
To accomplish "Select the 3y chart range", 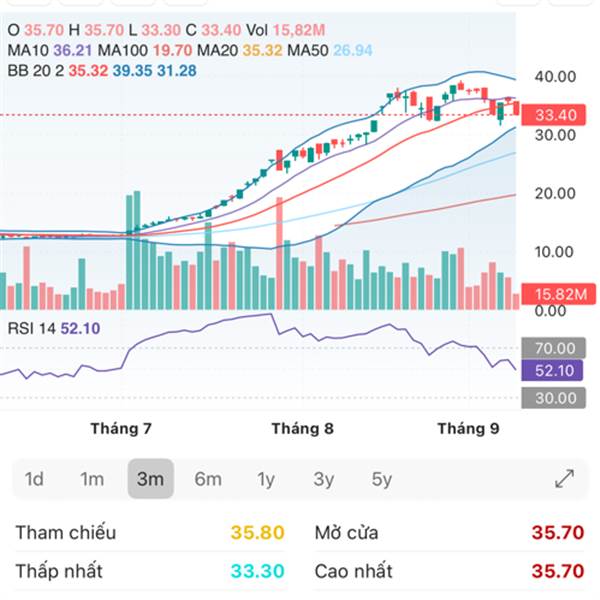I will point(324,479).
